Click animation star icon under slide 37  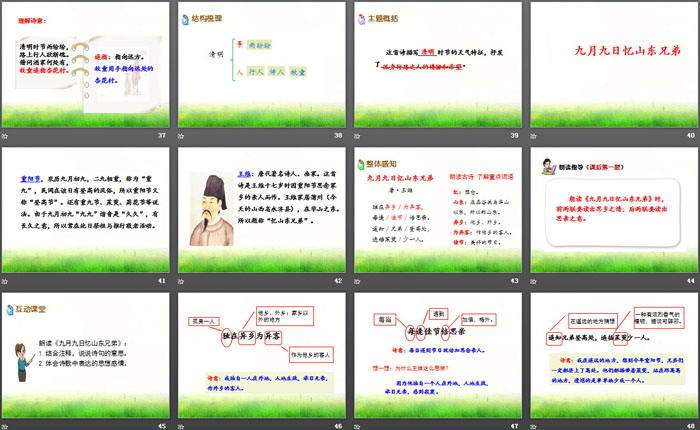[5, 136]
